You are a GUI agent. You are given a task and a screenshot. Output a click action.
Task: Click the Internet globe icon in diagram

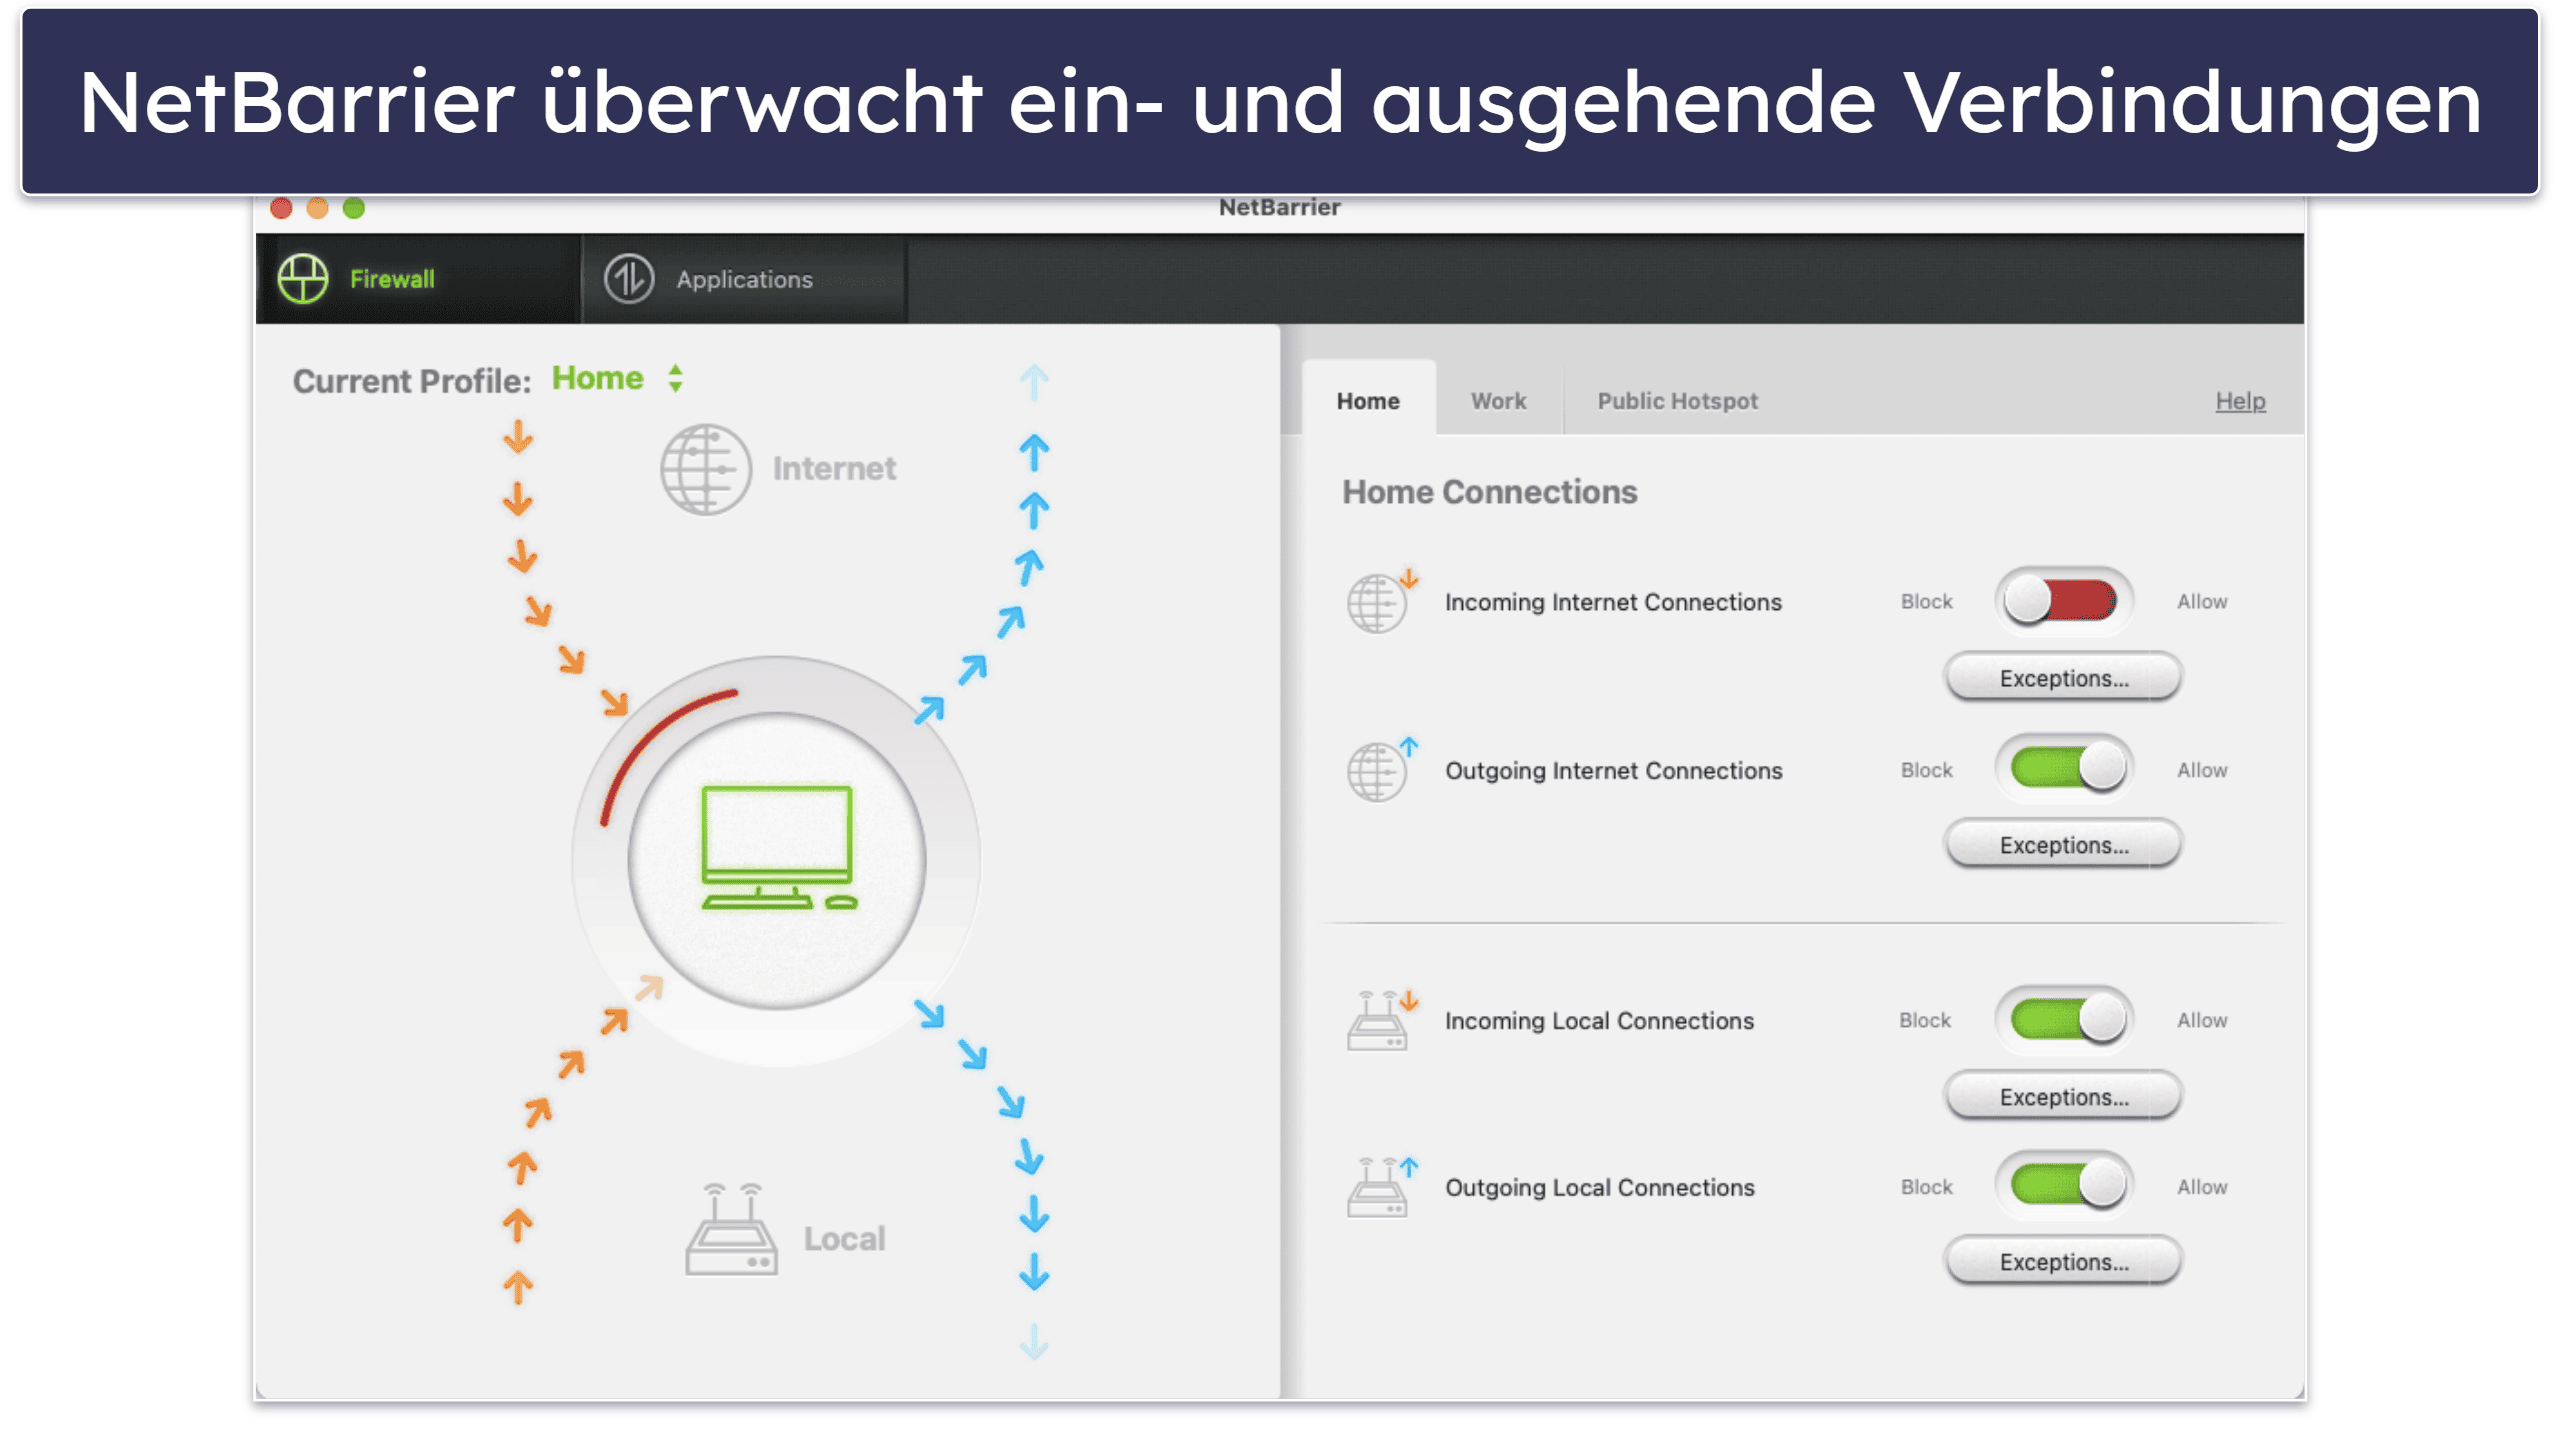(x=705, y=469)
